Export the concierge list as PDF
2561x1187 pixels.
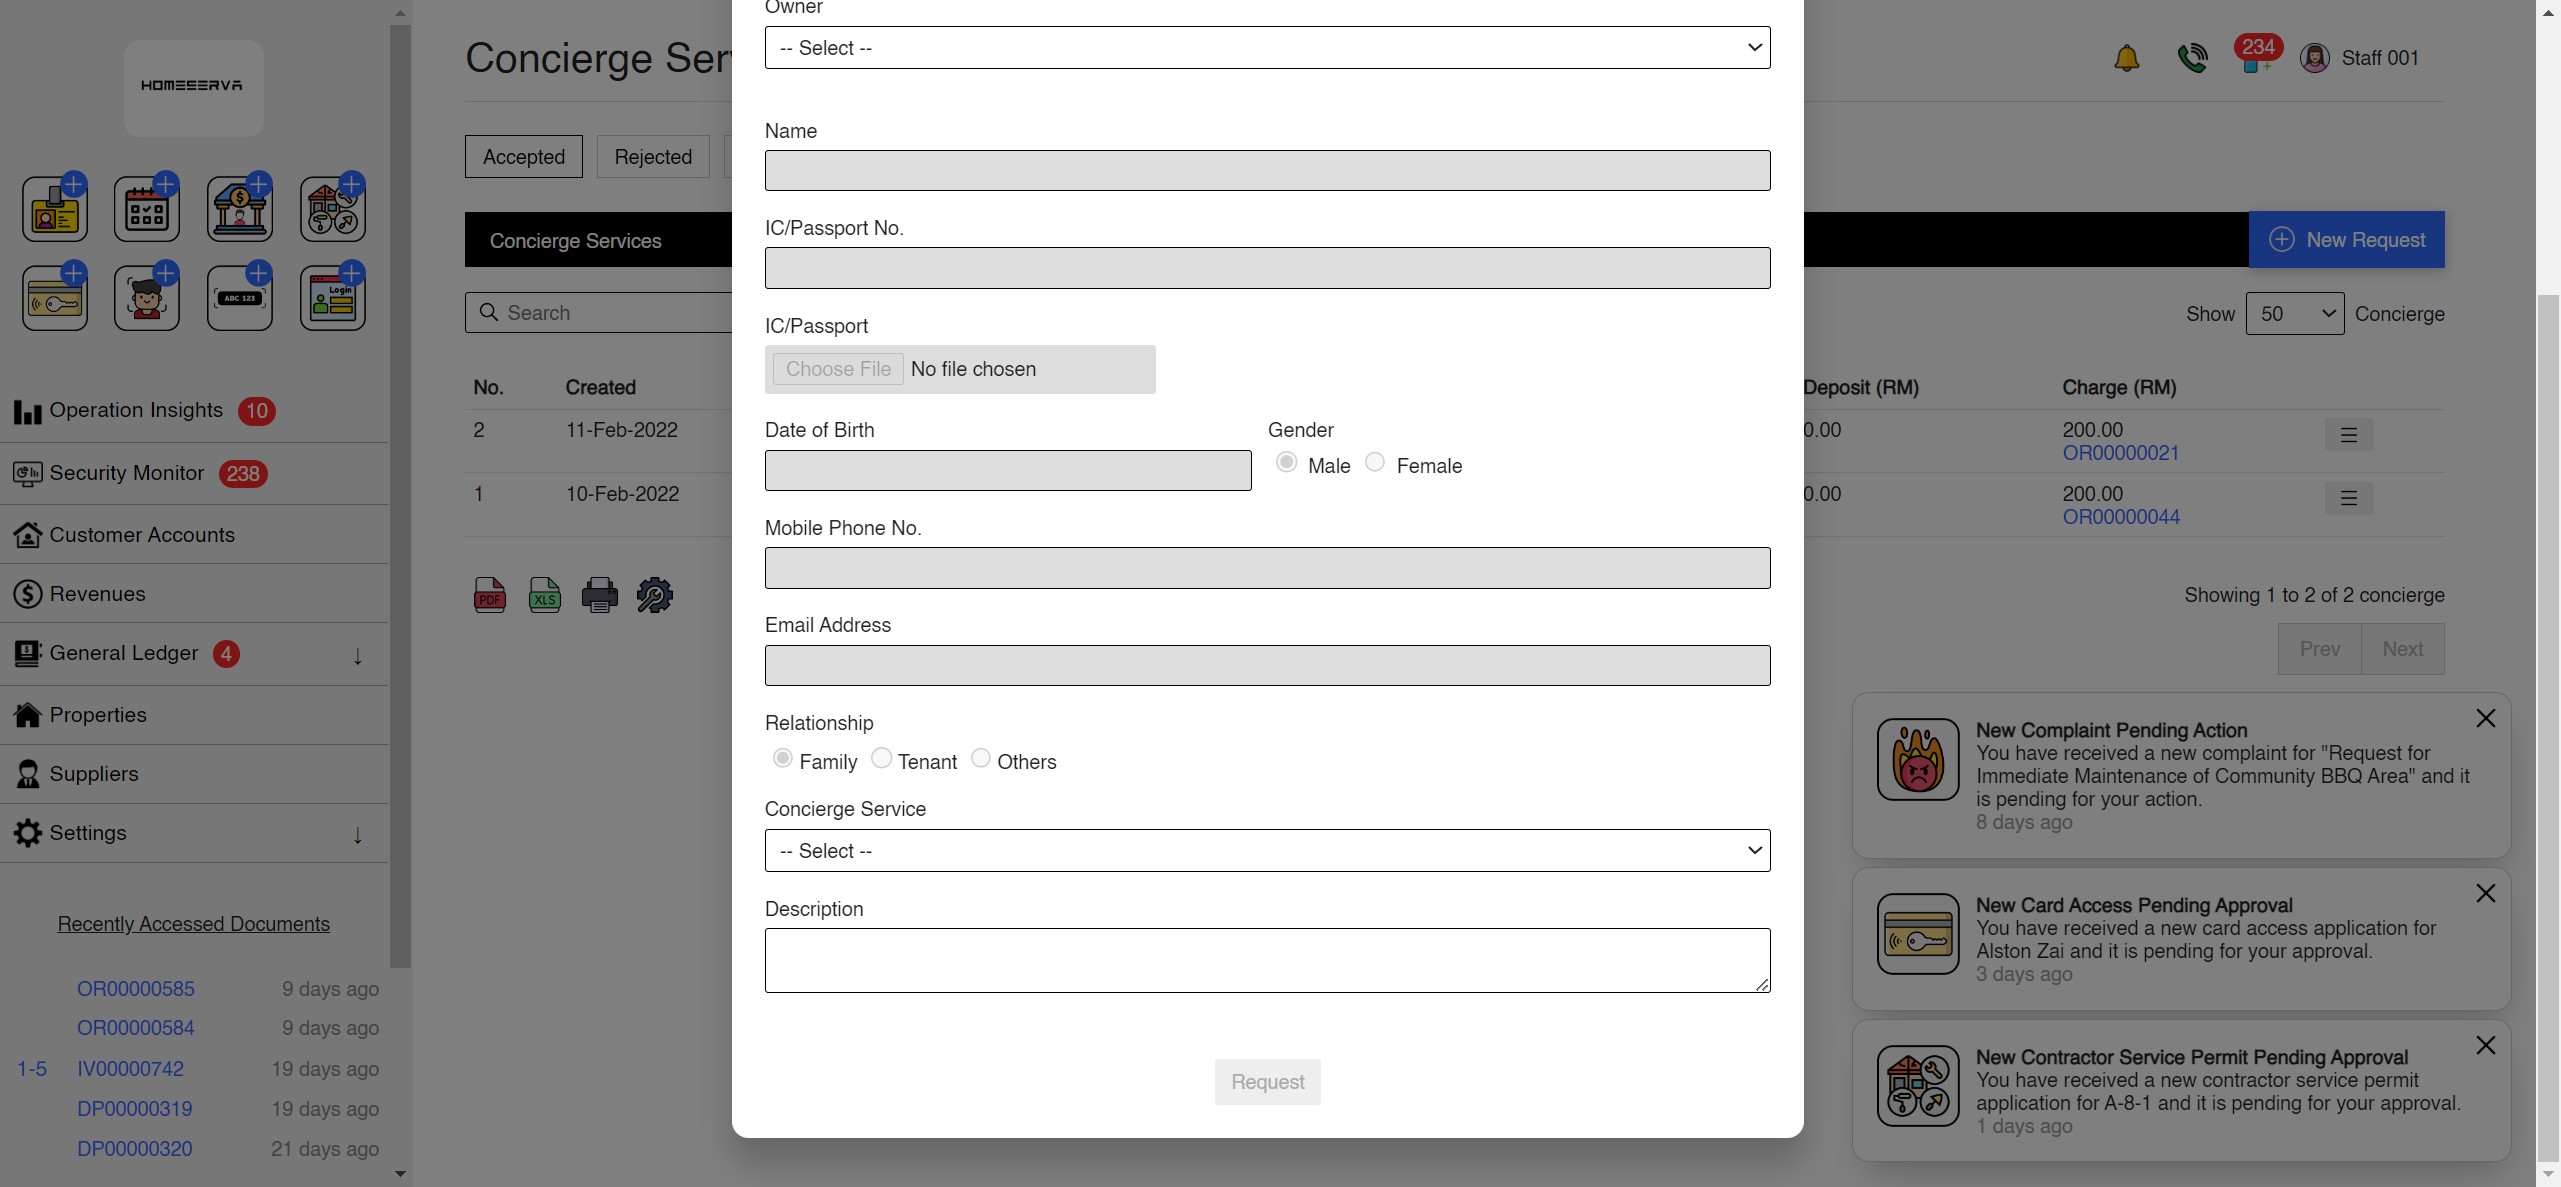click(x=489, y=594)
